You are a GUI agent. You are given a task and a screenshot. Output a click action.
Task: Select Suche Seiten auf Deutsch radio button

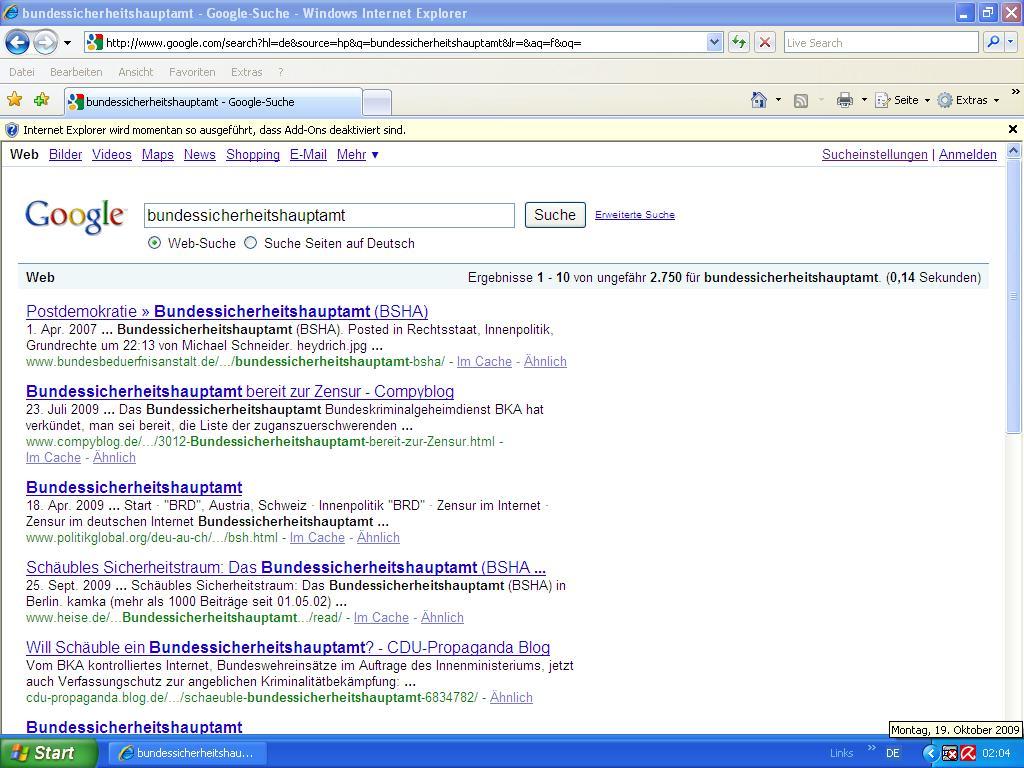(251, 243)
